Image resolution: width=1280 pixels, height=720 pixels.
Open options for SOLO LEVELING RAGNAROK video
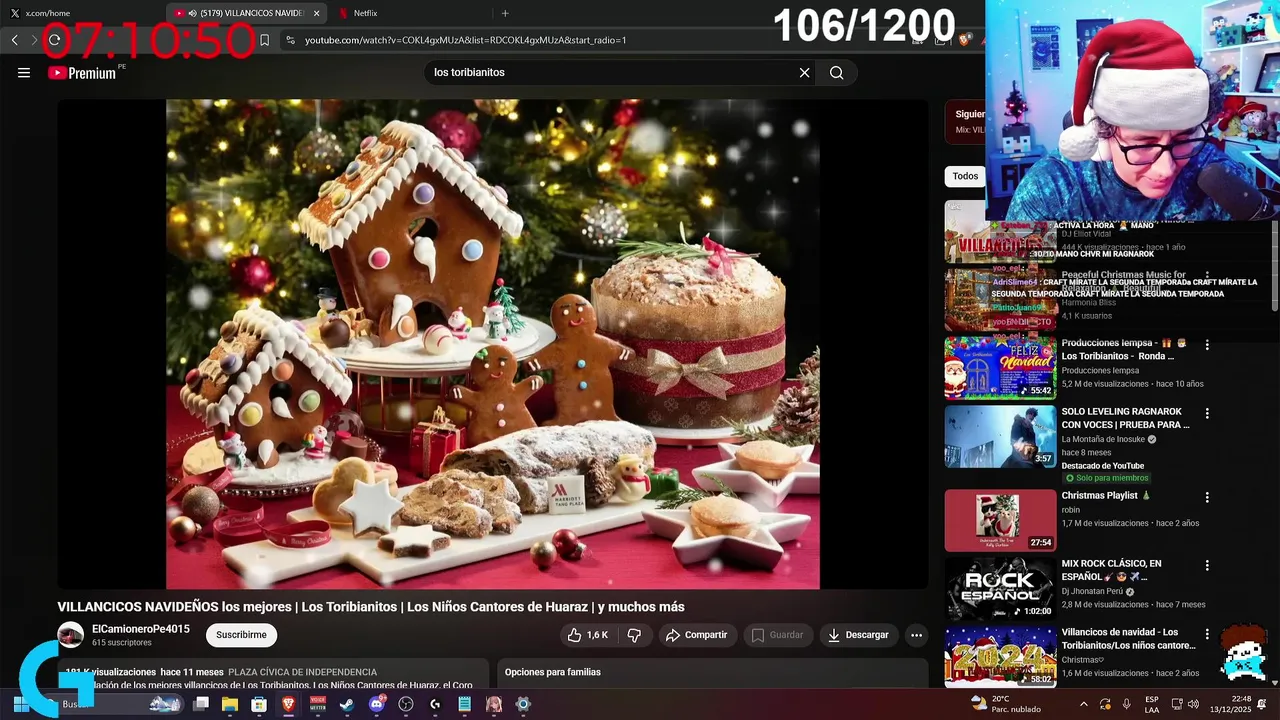tap(1207, 413)
